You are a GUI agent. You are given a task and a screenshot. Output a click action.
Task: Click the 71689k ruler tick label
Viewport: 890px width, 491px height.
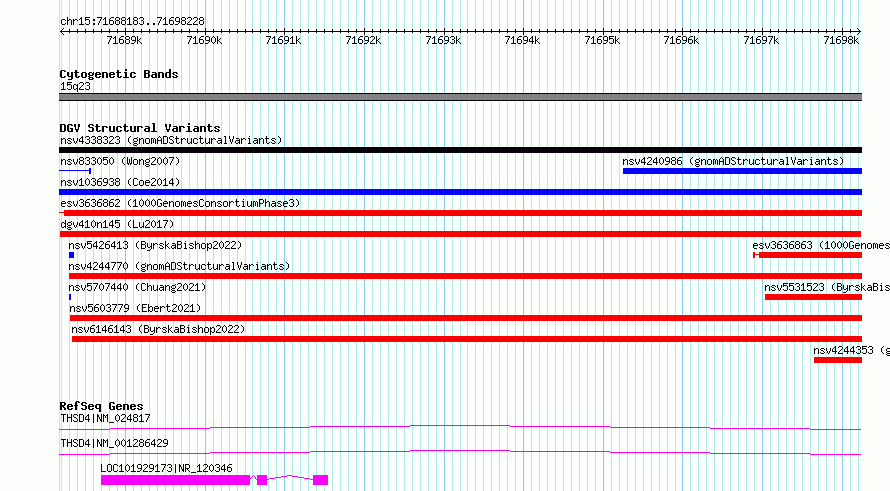124,40
